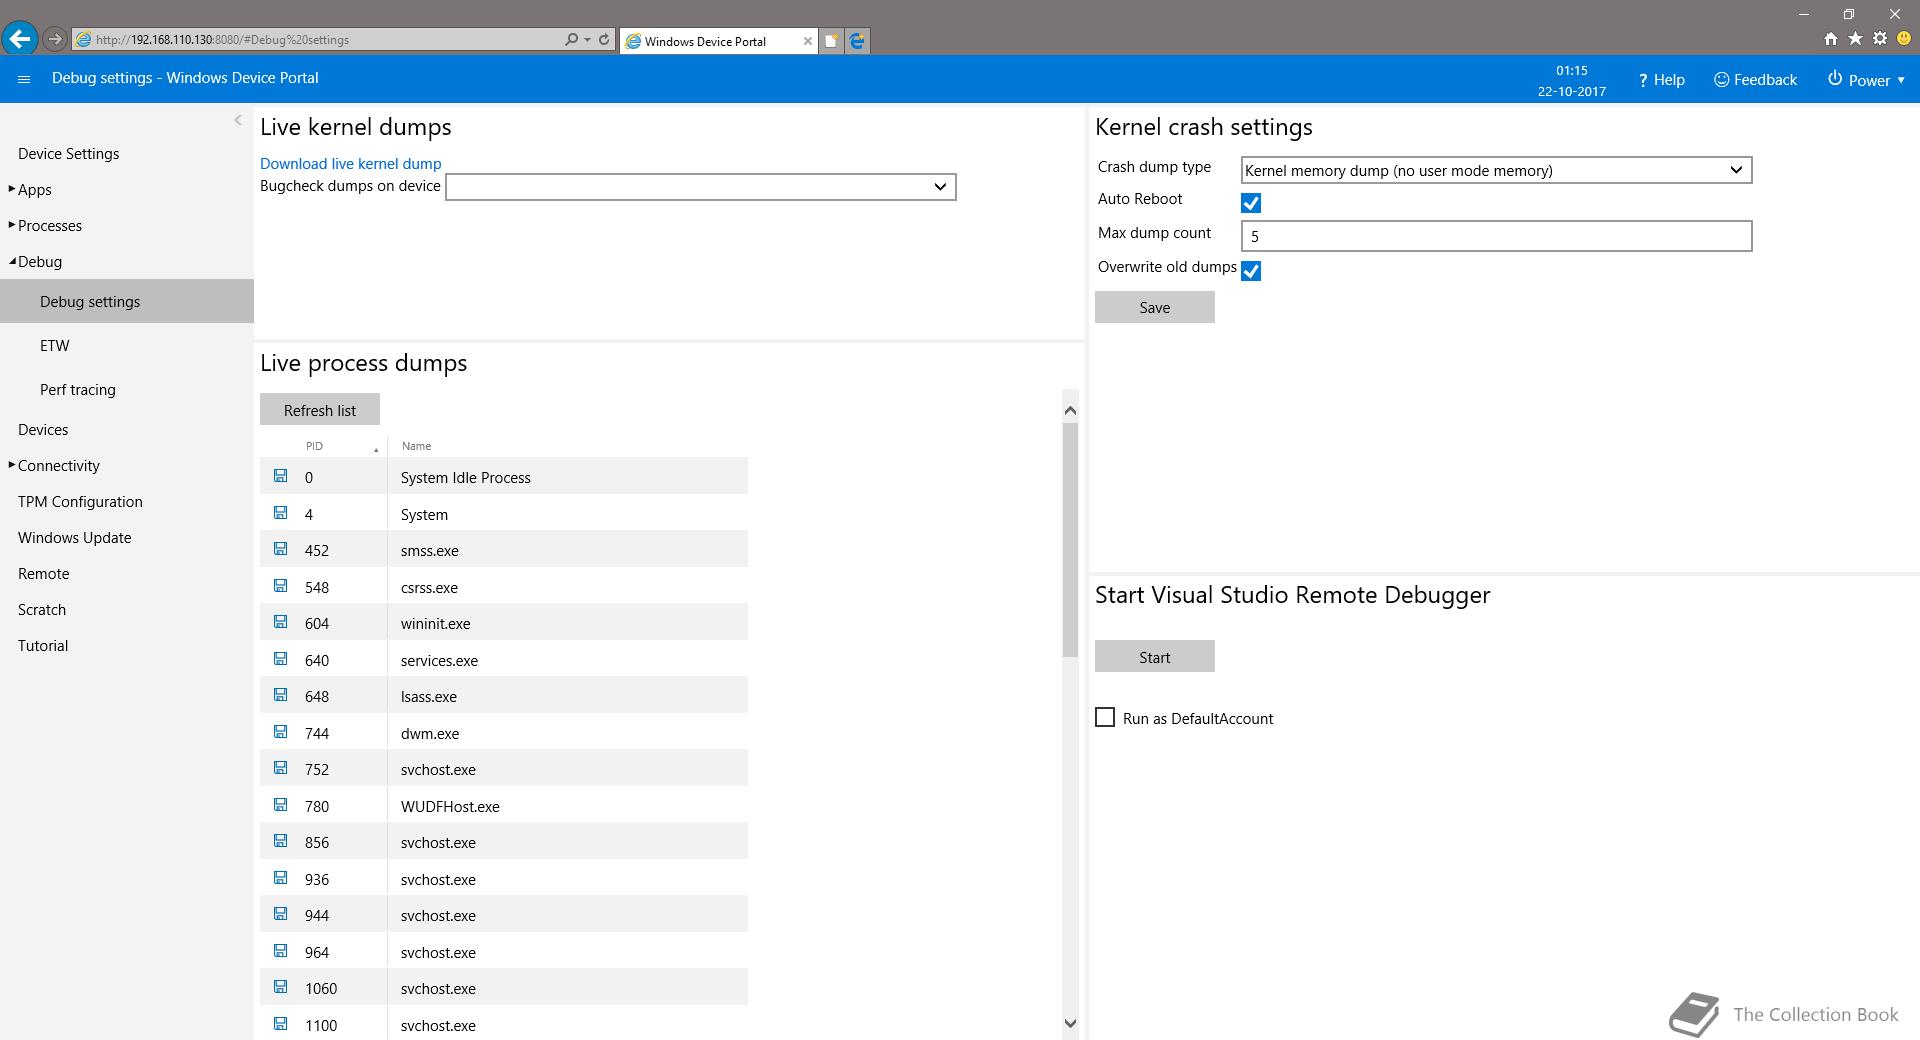Open Remote page in sidebar
The height and width of the screenshot is (1040, 1920).
(44, 573)
